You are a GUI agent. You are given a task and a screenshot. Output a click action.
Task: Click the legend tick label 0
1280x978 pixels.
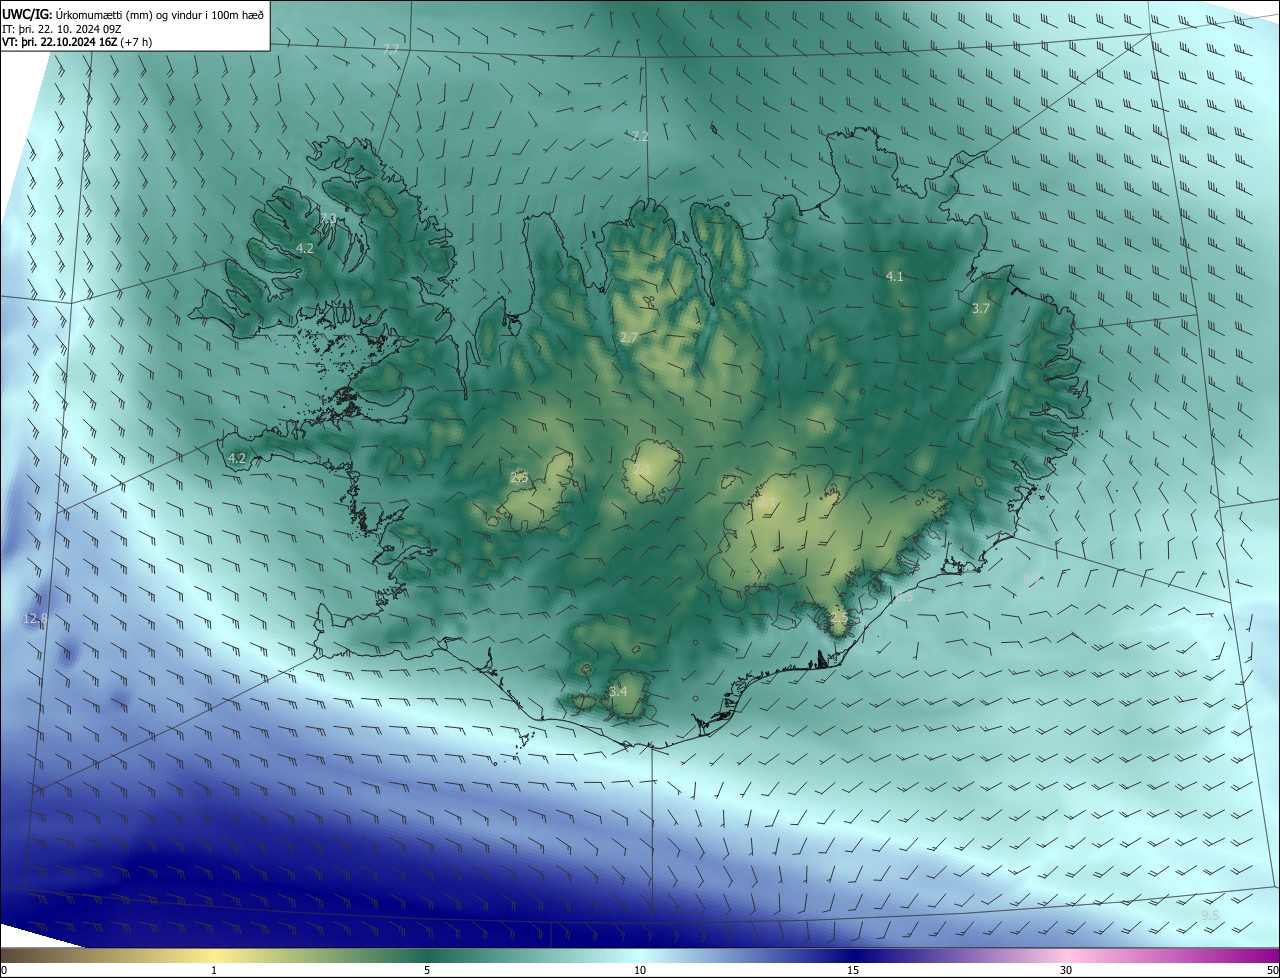tap(4, 970)
